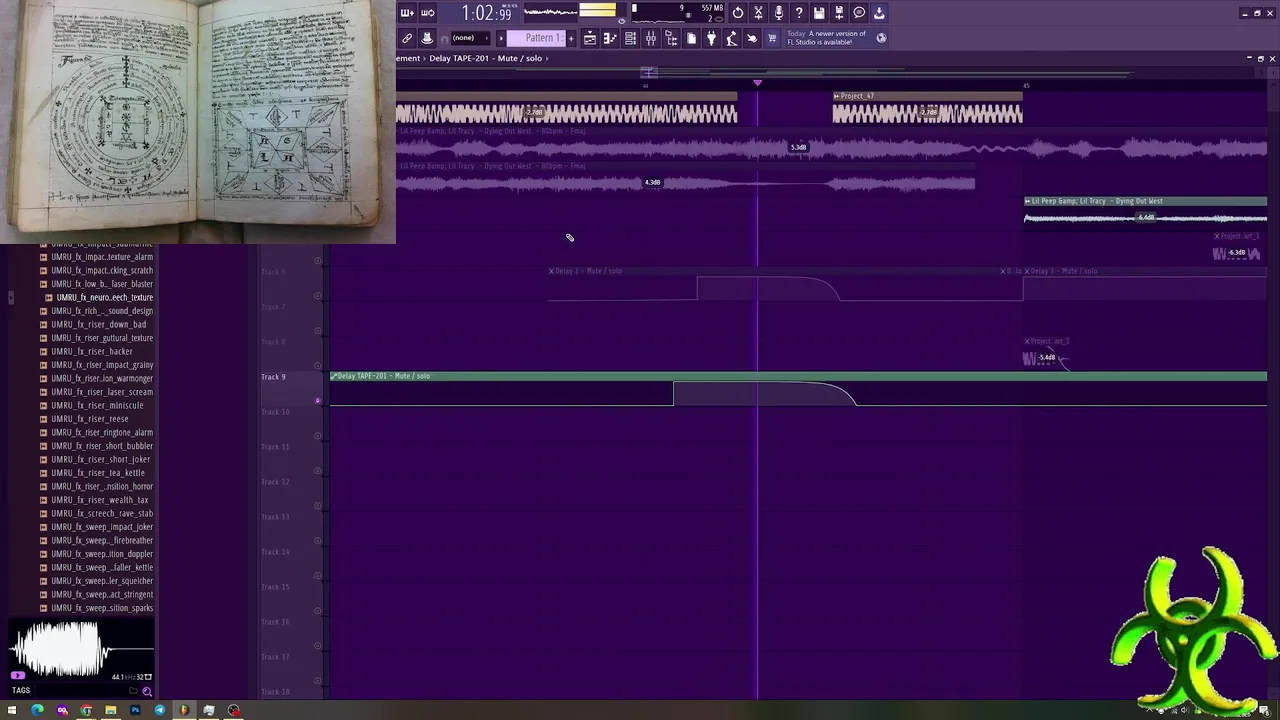
Task: Click the arrow left of Pattern 1
Action: pyautogui.click(x=501, y=38)
